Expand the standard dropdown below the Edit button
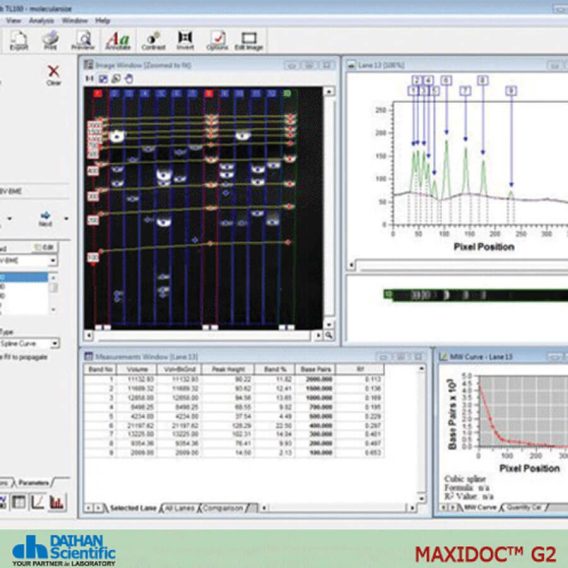Viewport: 568px width, 568px height. pos(53,260)
